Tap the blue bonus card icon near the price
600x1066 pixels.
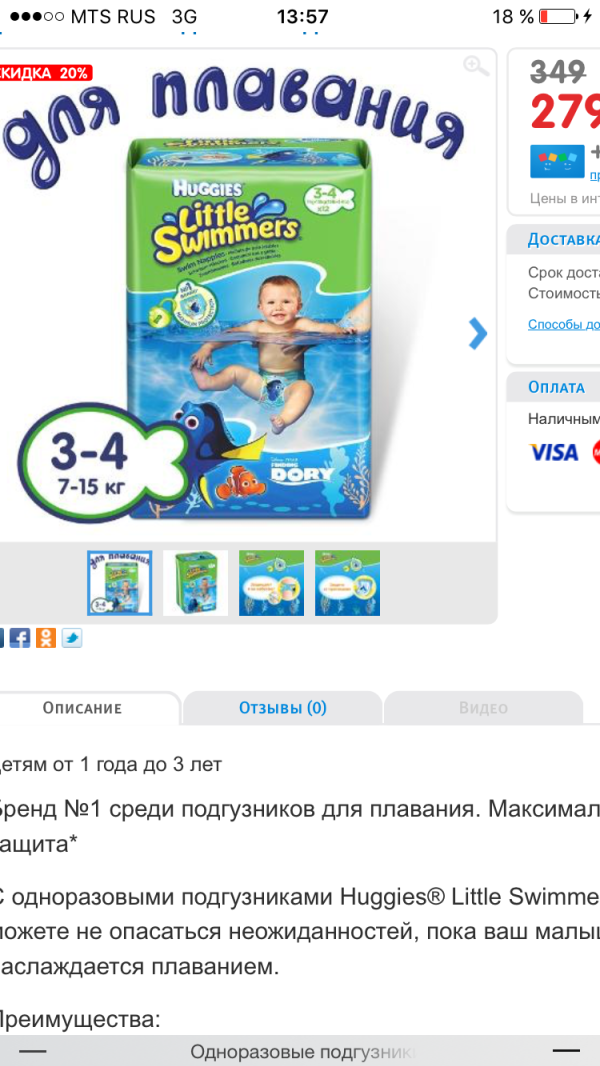point(557,162)
